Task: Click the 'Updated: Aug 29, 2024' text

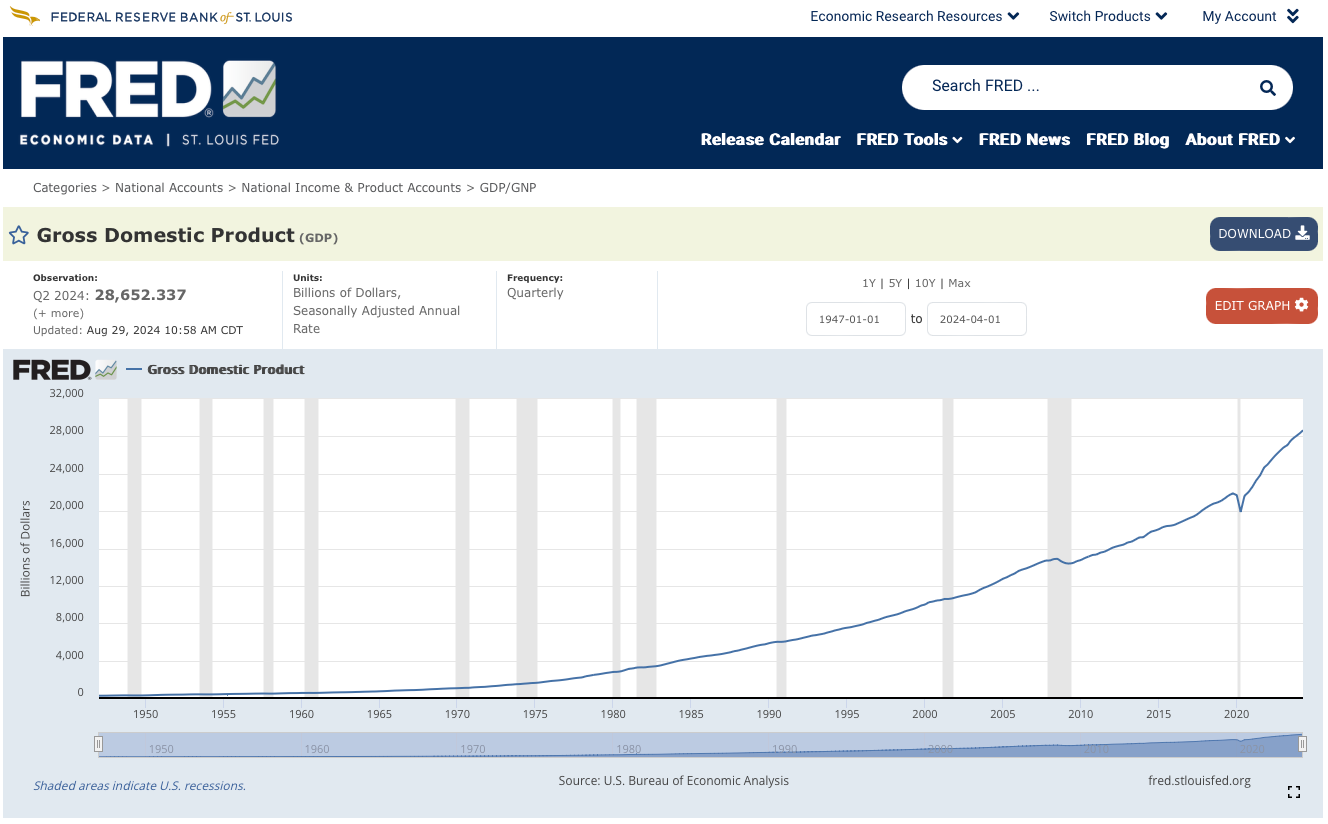Action: pos(138,330)
